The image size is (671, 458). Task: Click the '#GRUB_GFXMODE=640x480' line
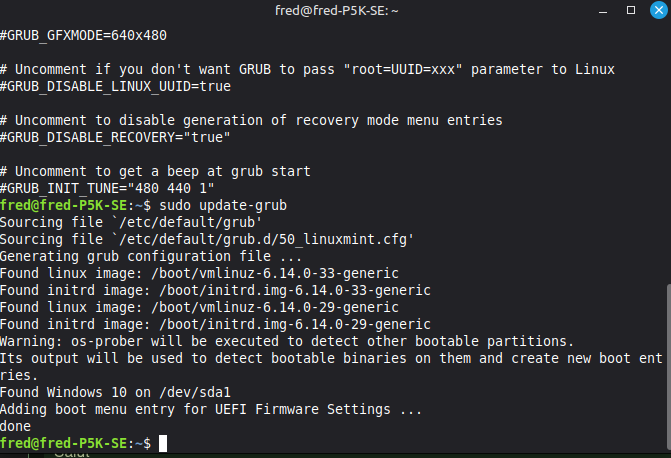(83, 35)
